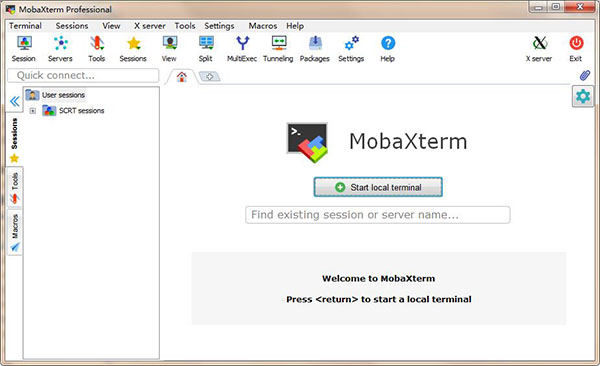Focus the Find existing session search field
Viewport: 600px width, 366px height.
[x=378, y=215]
